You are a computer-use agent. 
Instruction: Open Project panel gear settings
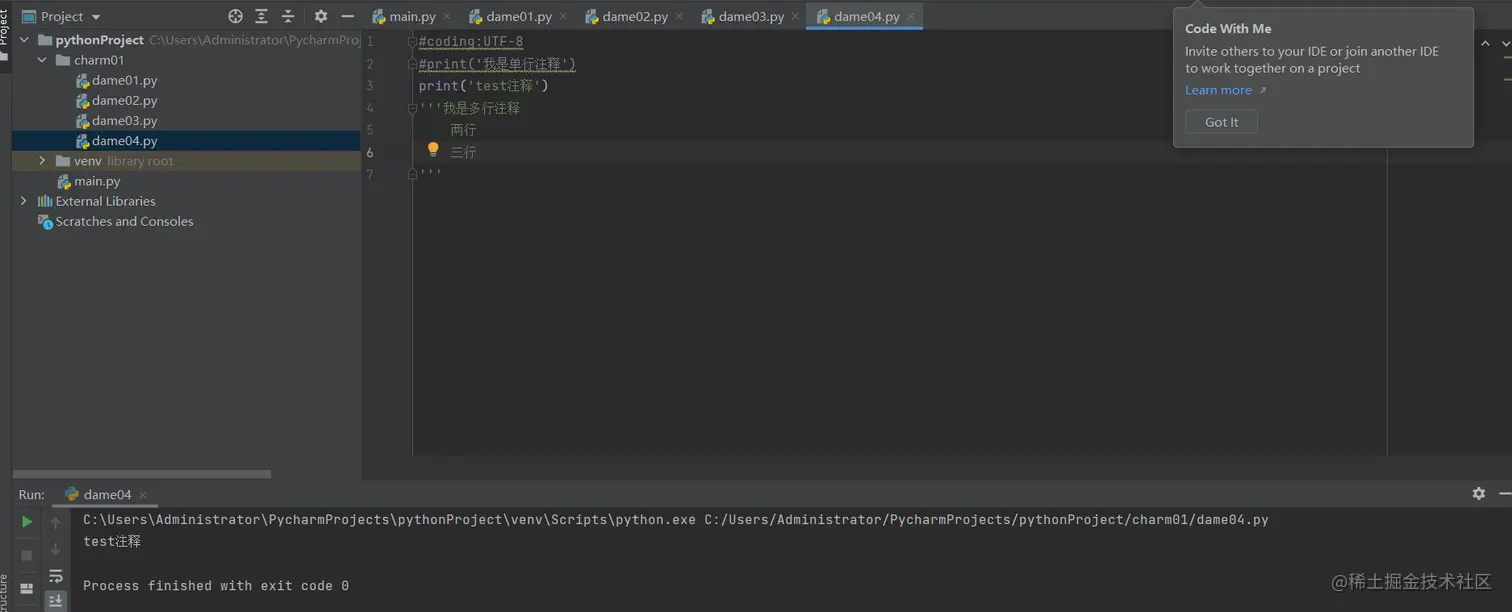click(x=320, y=16)
